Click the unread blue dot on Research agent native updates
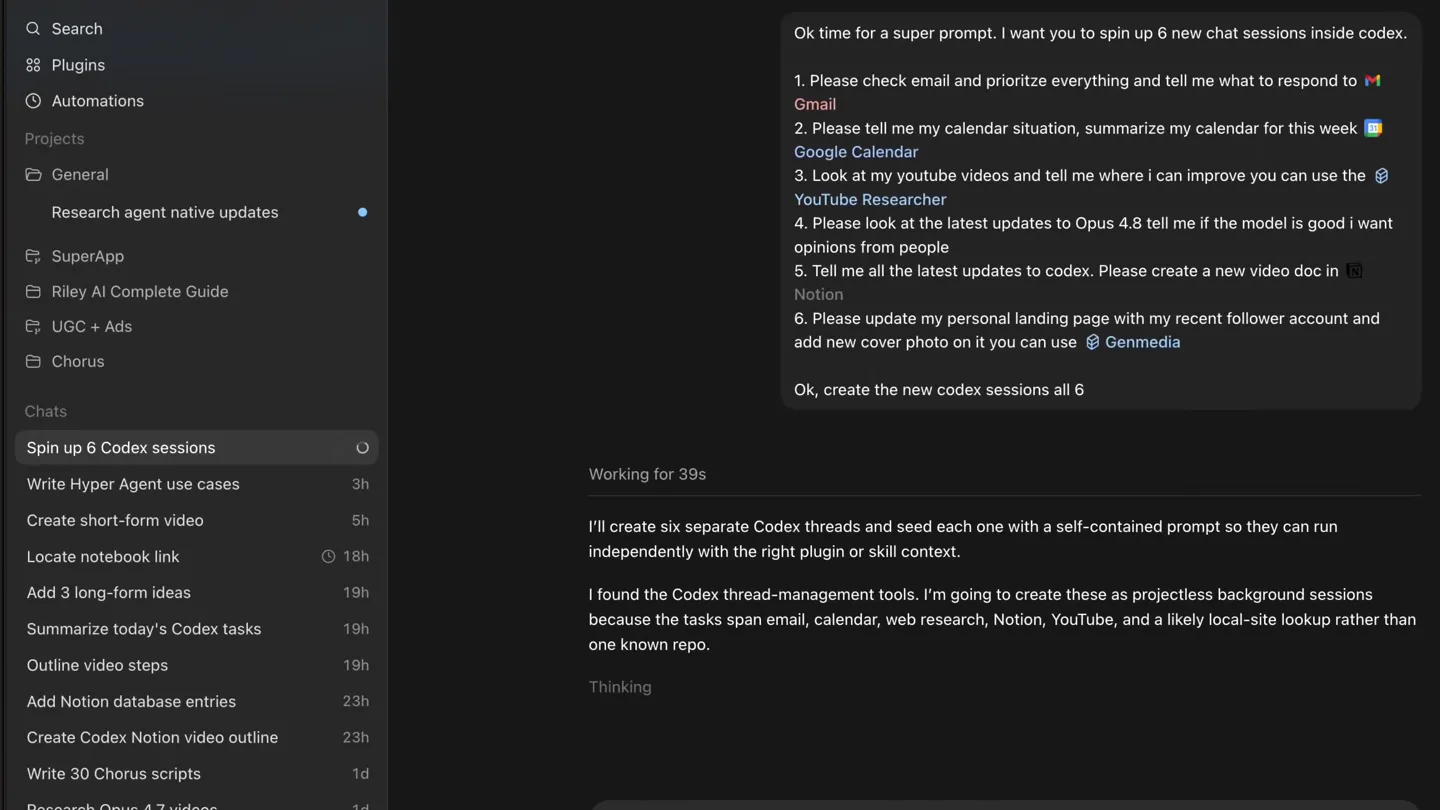 coord(362,212)
